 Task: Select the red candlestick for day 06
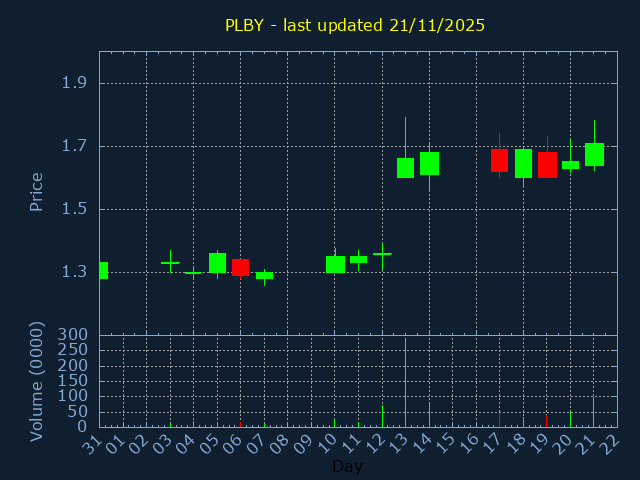coord(240,267)
